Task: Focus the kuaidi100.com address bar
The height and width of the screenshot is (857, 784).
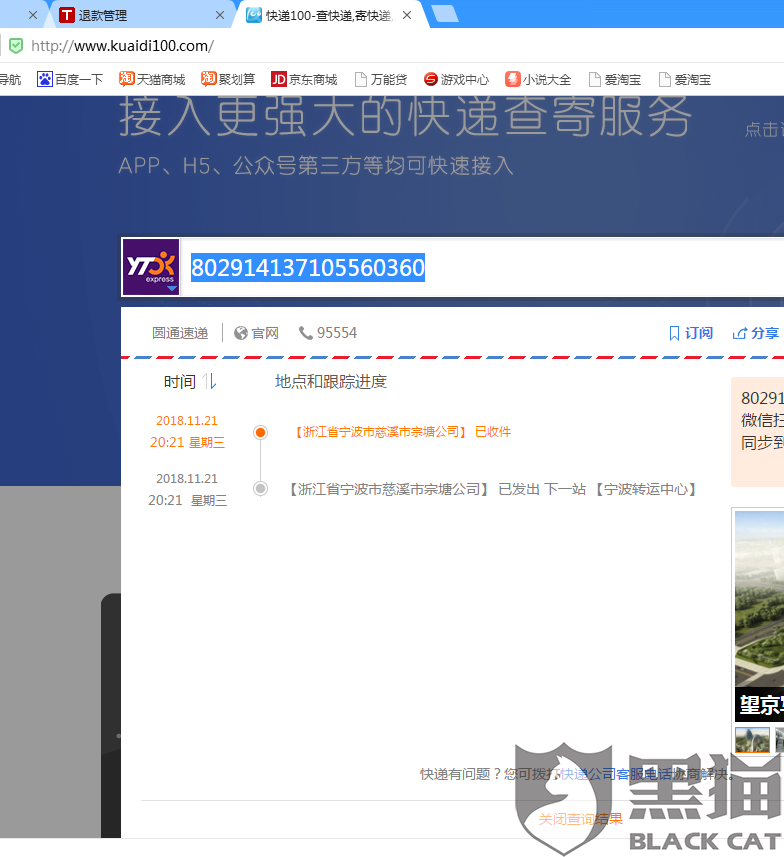Action: click(122, 46)
